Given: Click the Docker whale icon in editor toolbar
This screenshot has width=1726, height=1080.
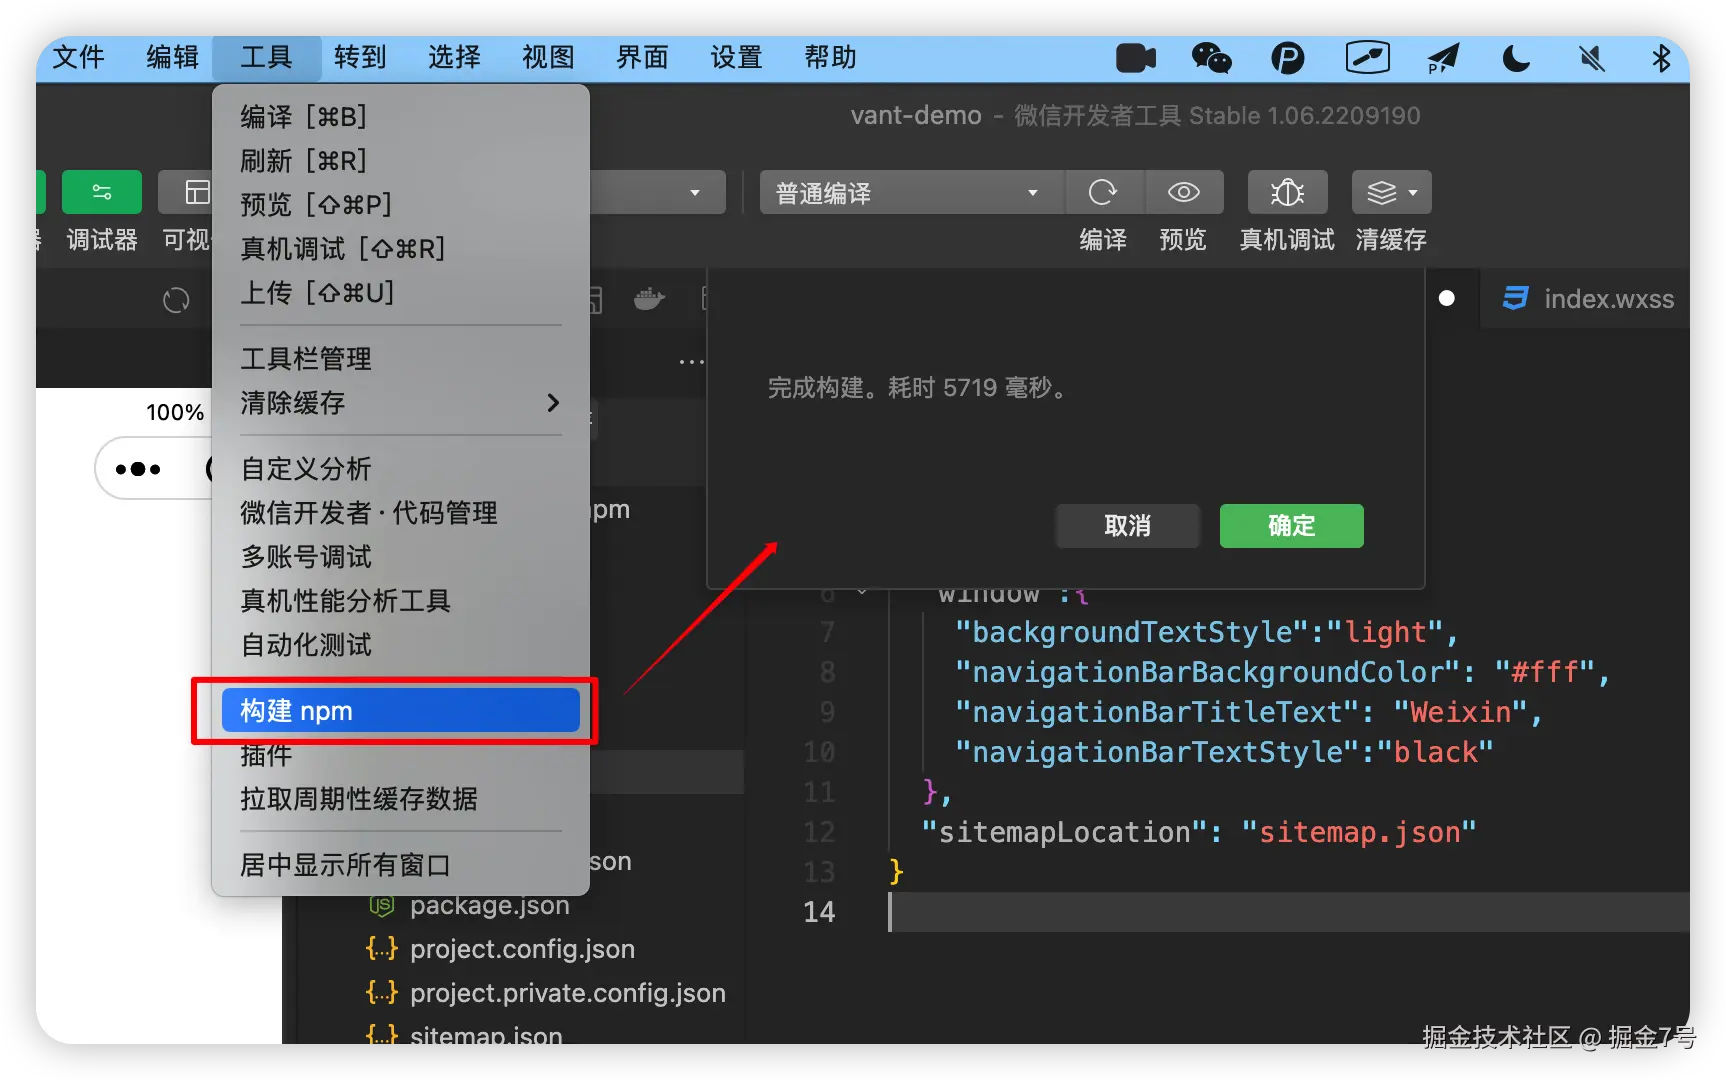Looking at the screenshot, I should pos(649,299).
